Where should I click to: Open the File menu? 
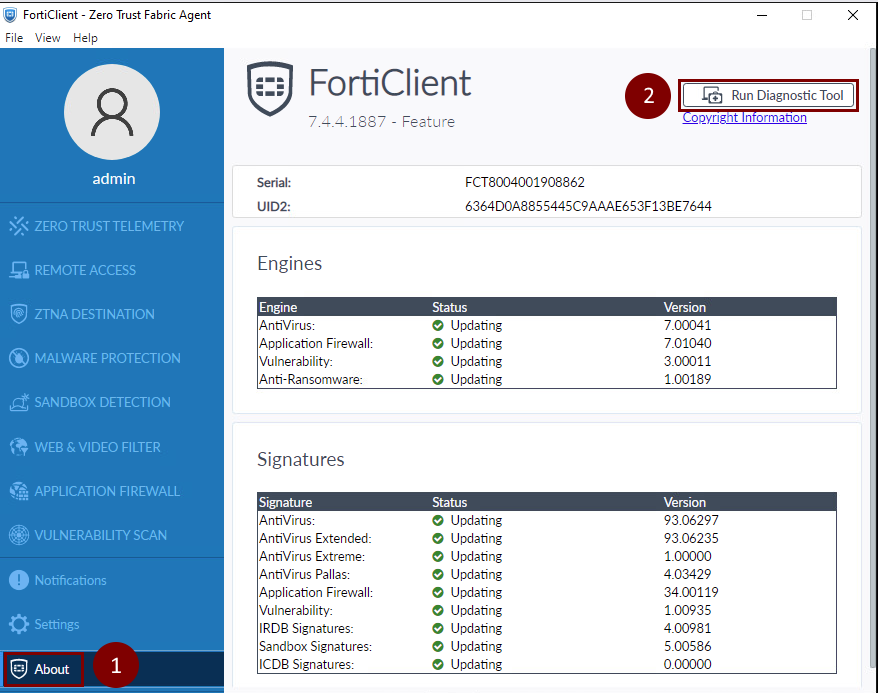pyautogui.click(x=14, y=38)
